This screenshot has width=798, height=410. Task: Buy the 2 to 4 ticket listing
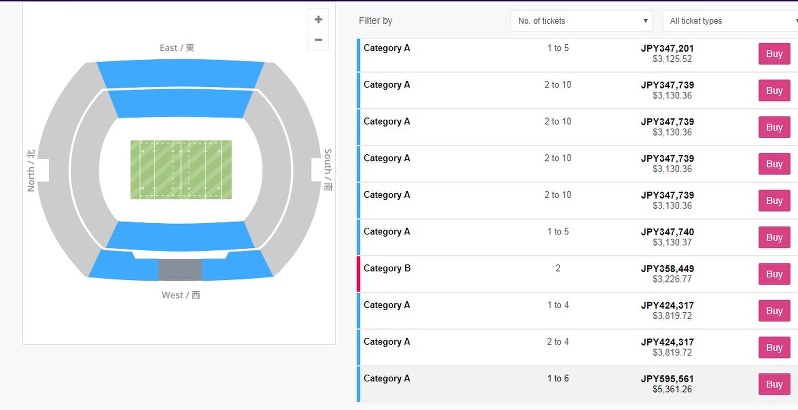pyautogui.click(x=774, y=347)
